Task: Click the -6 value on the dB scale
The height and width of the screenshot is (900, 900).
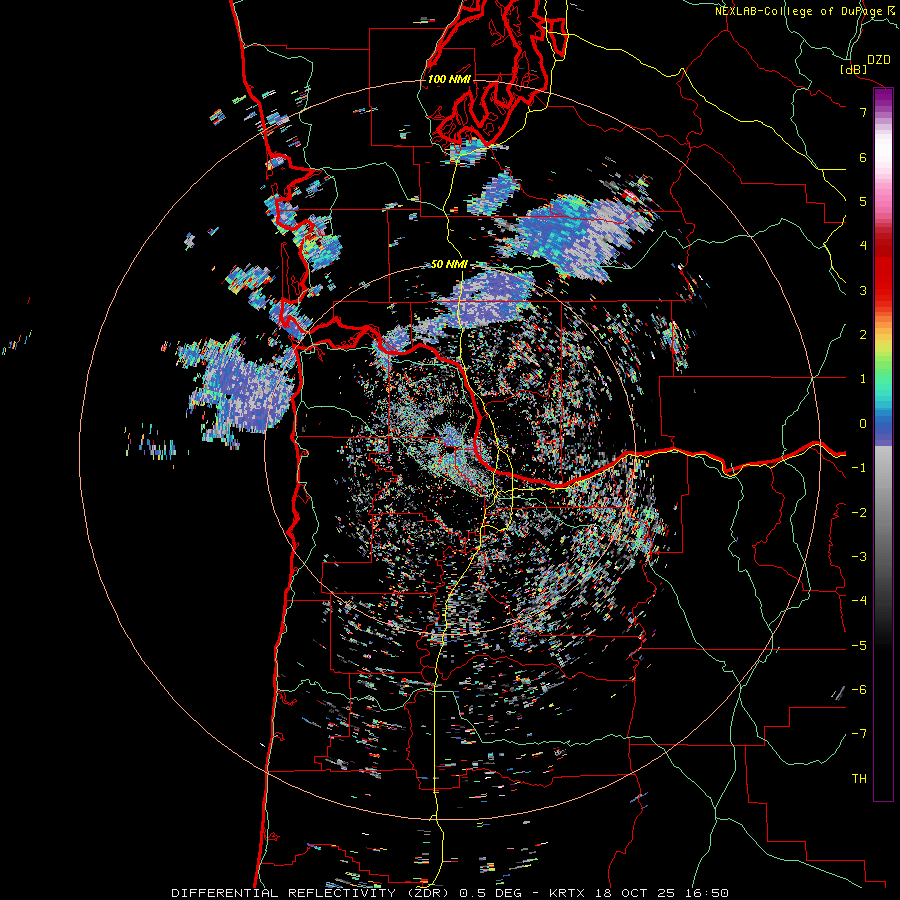Action: (859, 690)
